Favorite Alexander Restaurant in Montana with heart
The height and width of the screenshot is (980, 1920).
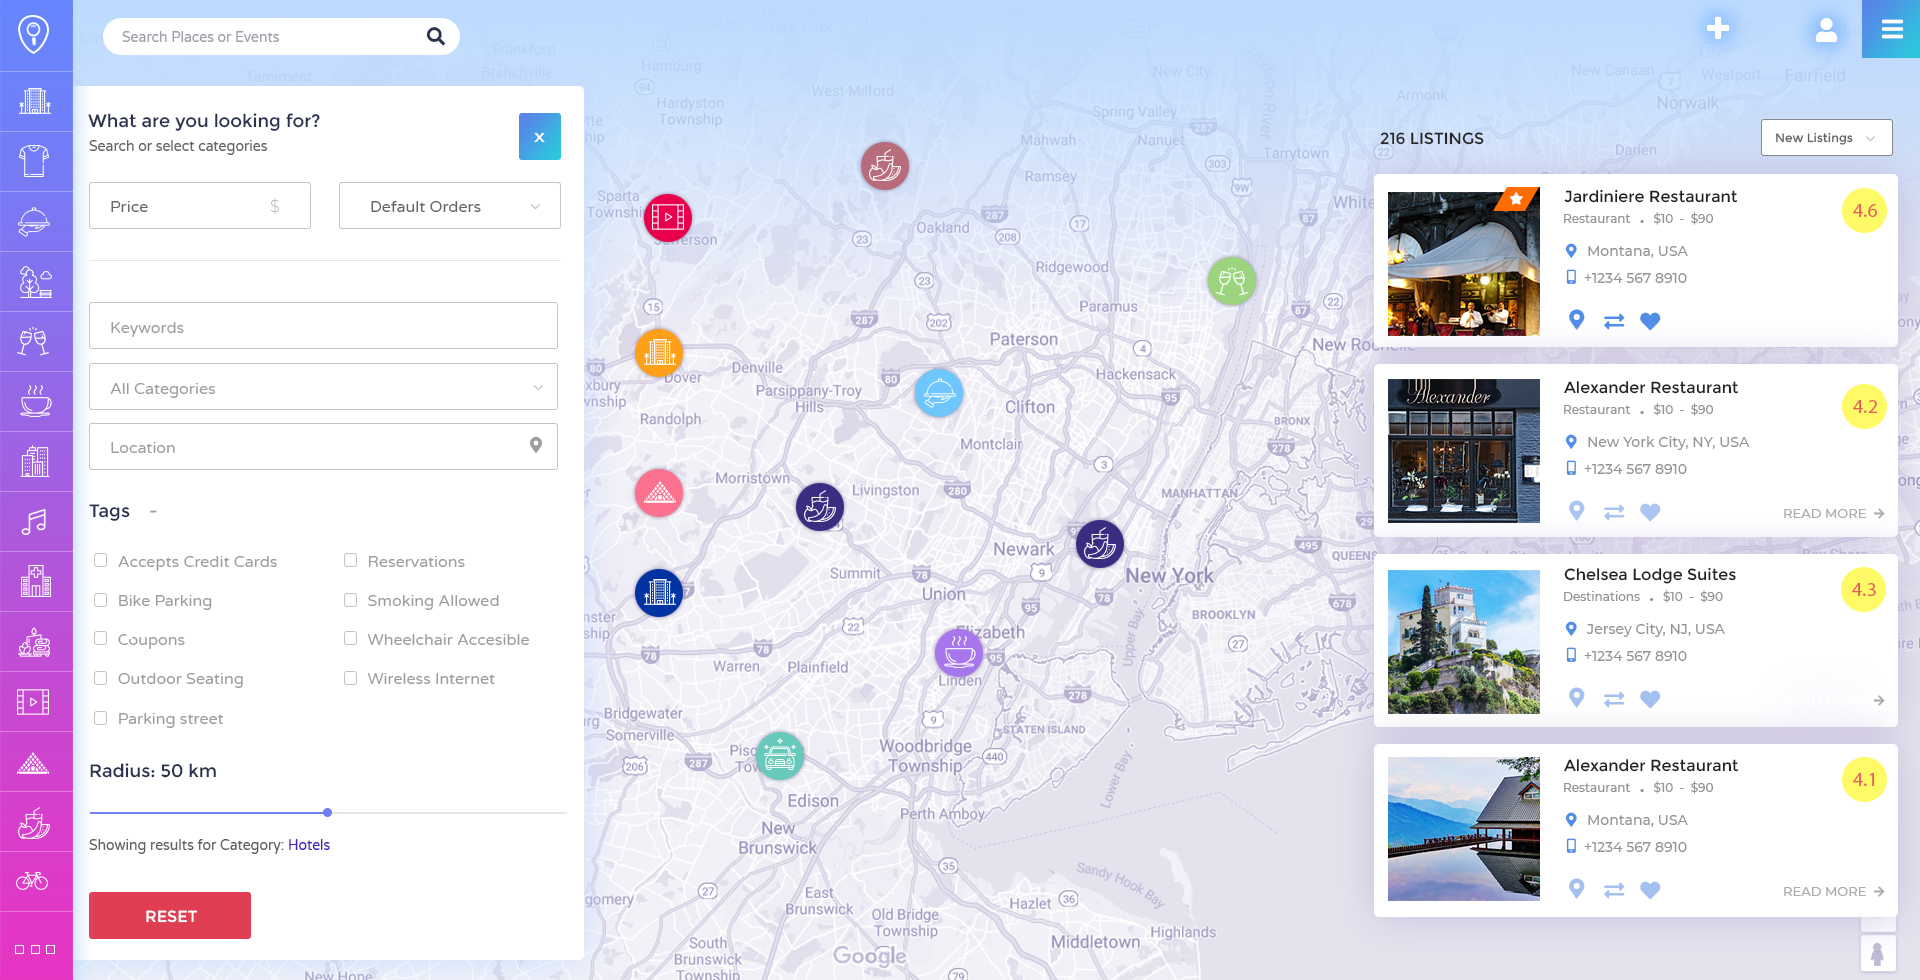[x=1650, y=890]
